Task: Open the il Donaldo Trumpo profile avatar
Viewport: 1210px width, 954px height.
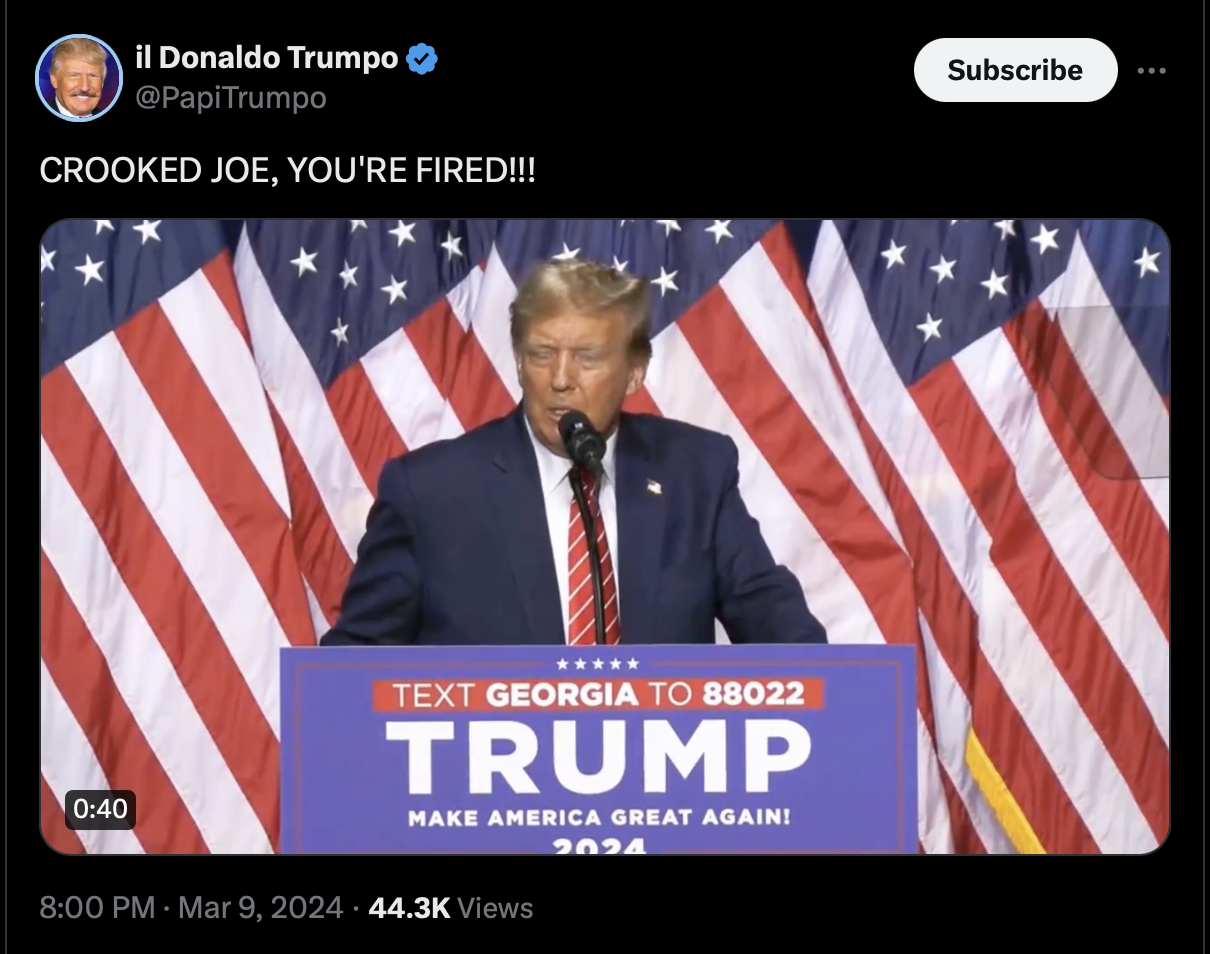Action: tap(79, 78)
